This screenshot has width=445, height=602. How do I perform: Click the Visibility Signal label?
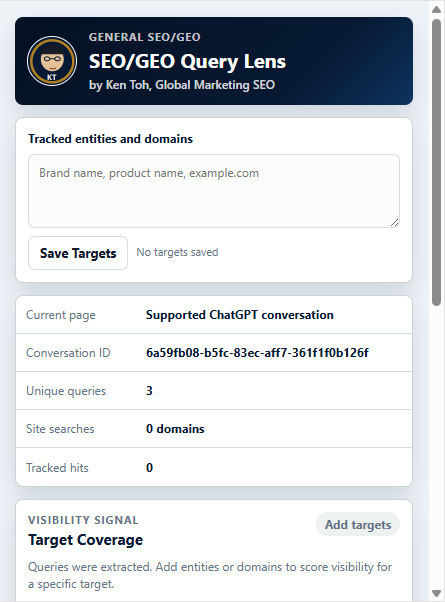[x=83, y=520]
